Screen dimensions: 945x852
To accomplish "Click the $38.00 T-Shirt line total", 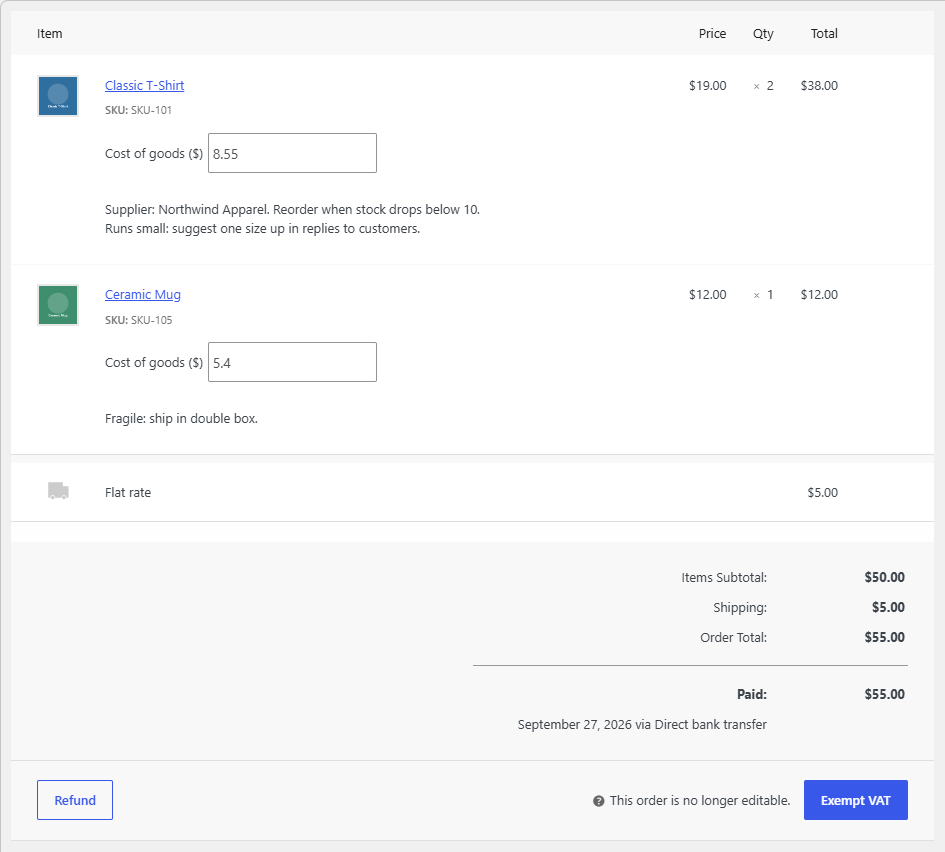I will (819, 86).
